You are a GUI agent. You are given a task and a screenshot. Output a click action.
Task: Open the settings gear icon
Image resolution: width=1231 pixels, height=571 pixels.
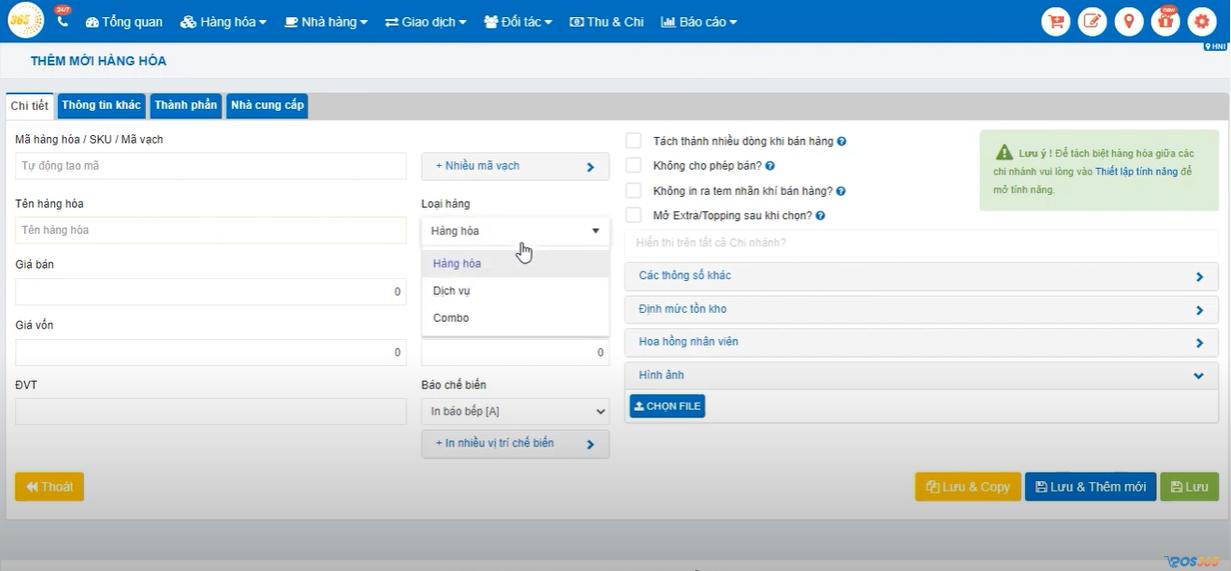1201,21
